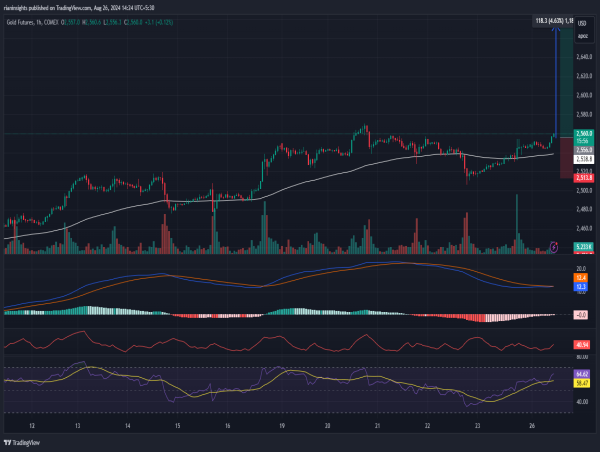Click date label 26 on time axis
The width and height of the screenshot is (600, 452).
[x=532, y=426]
